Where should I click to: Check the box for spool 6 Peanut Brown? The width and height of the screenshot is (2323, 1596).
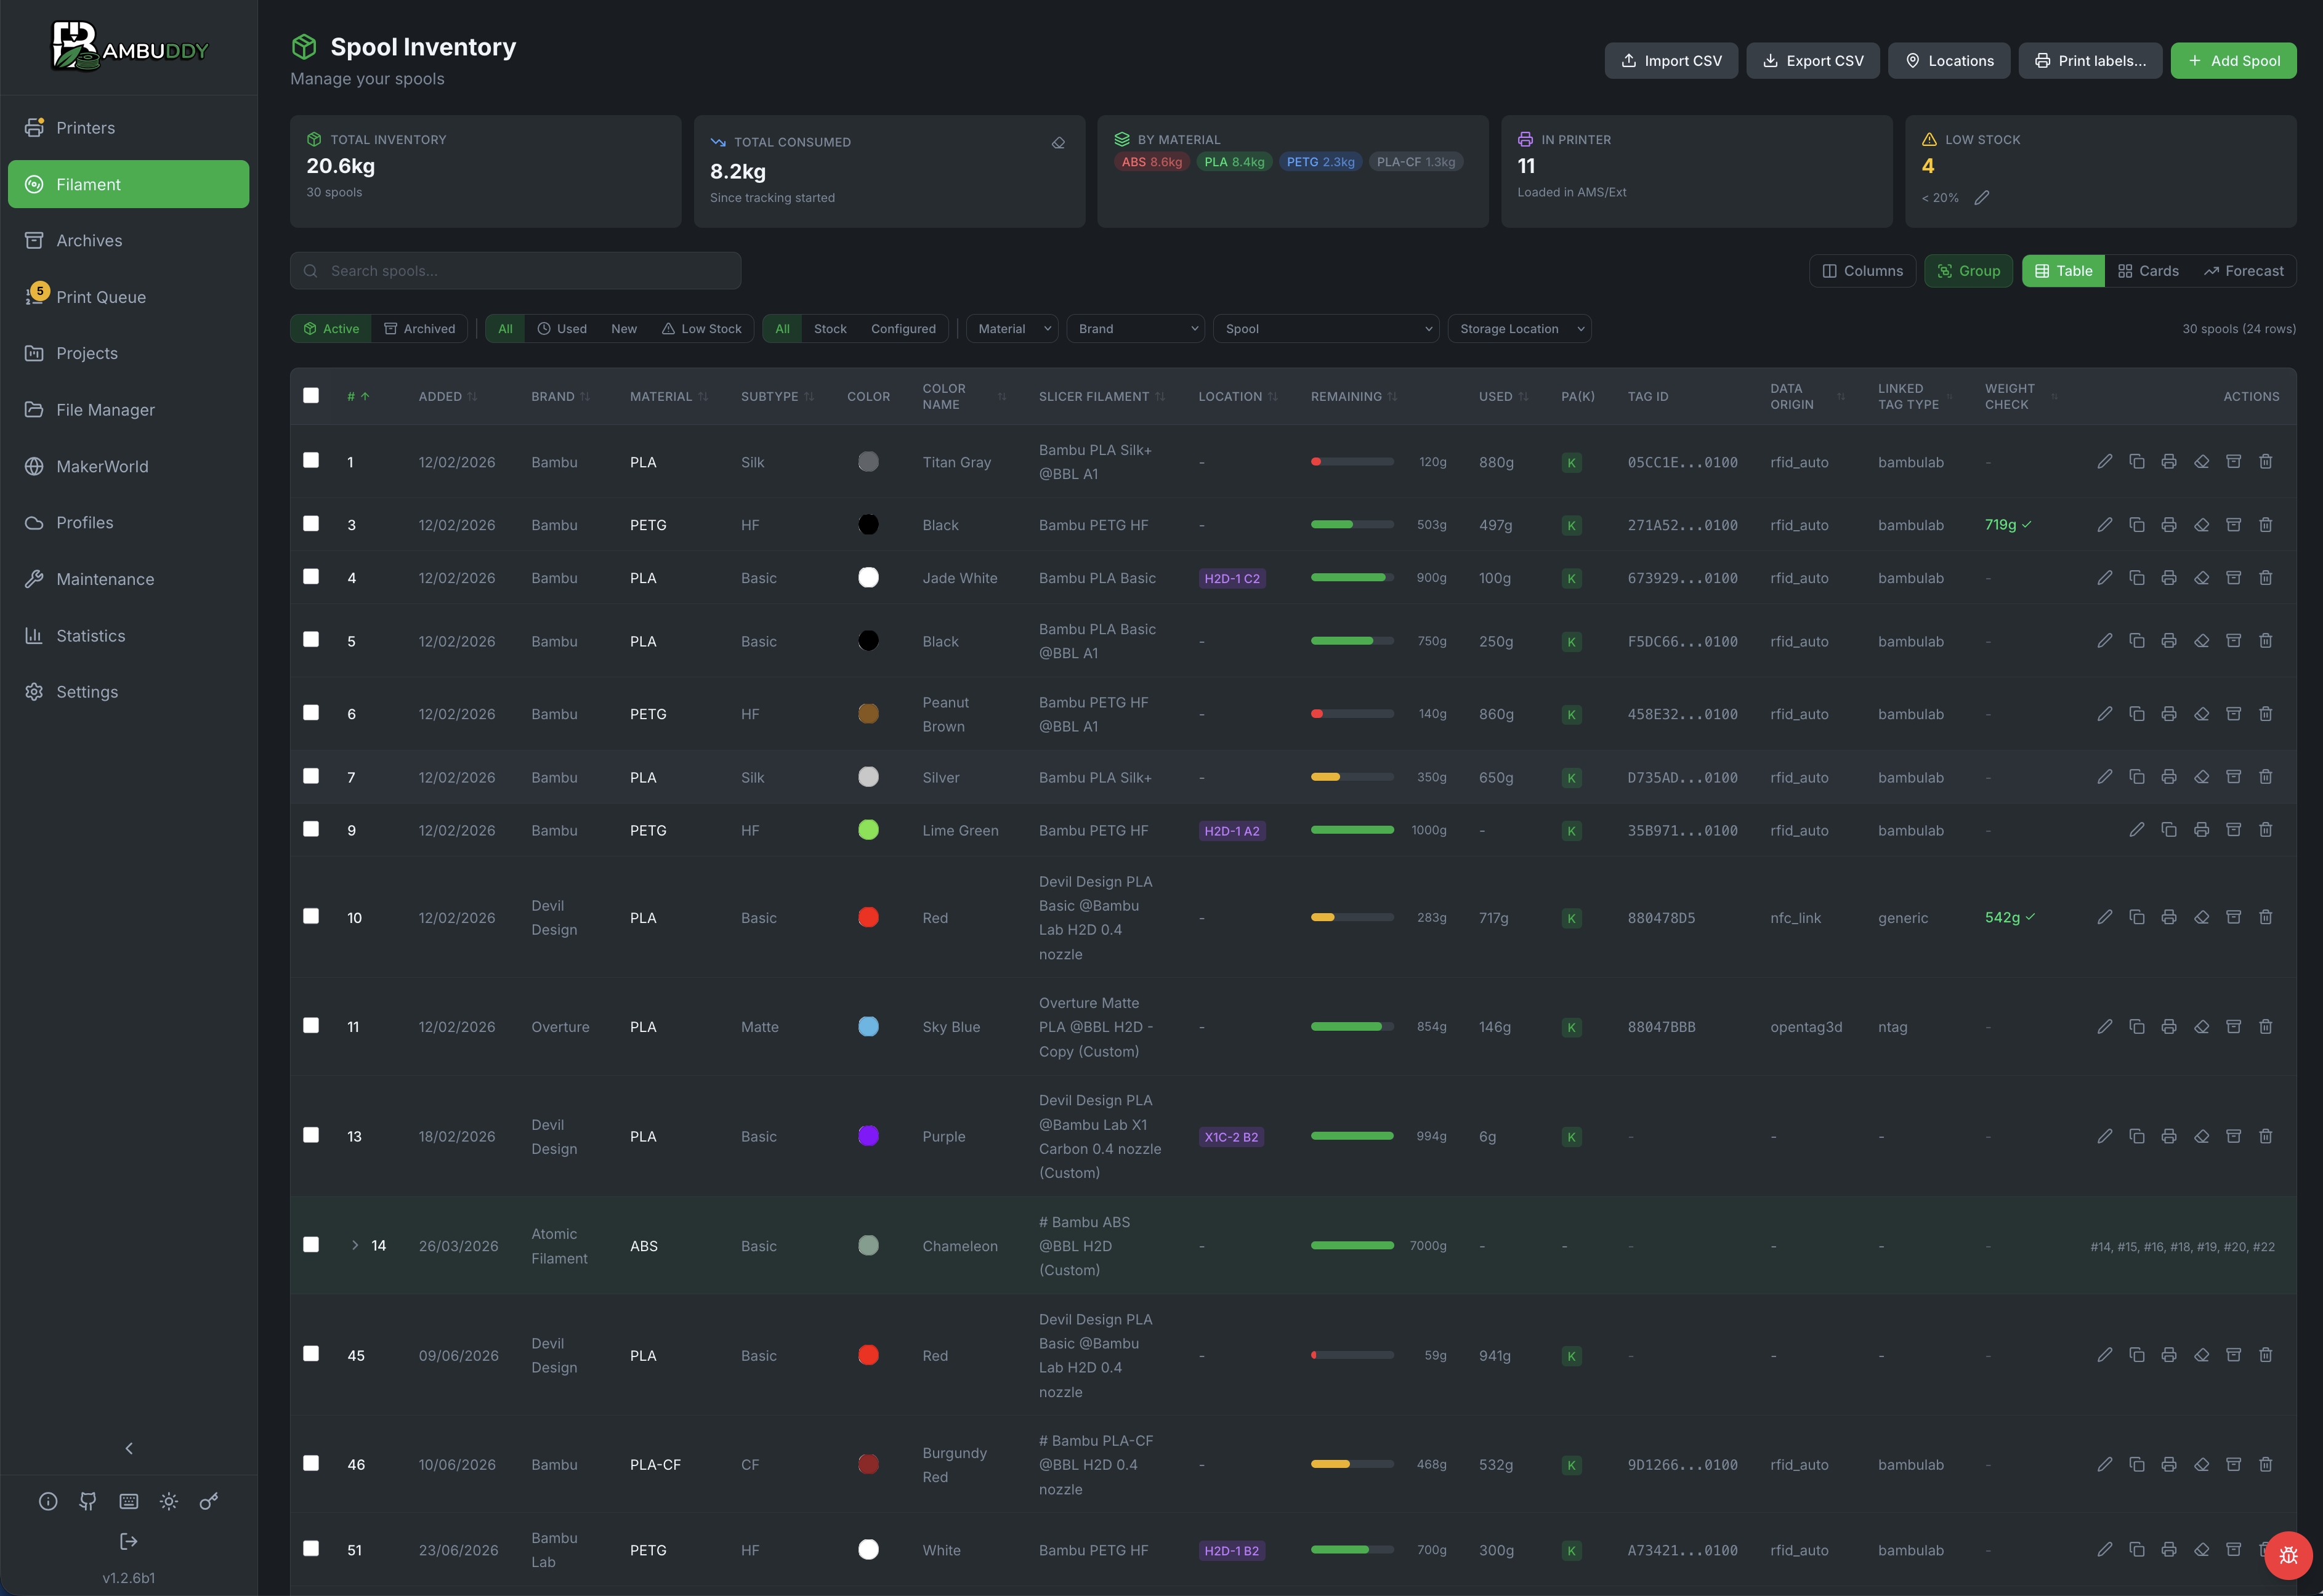tap(311, 712)
